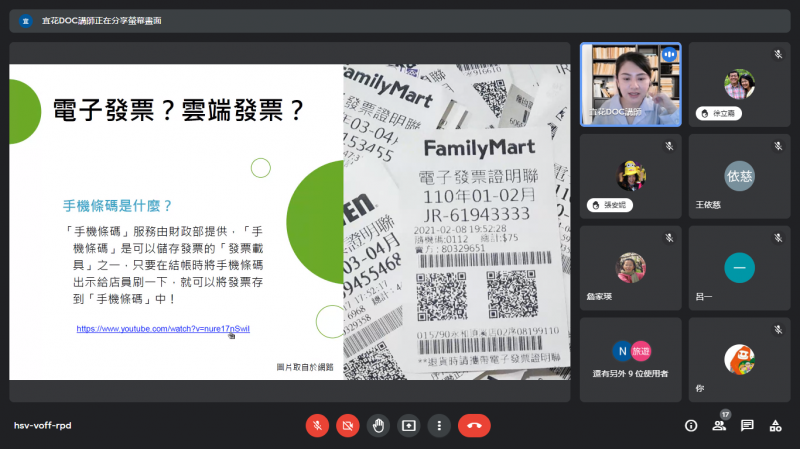Unmute the microphone in the bottom bar

tap(317, 426)
